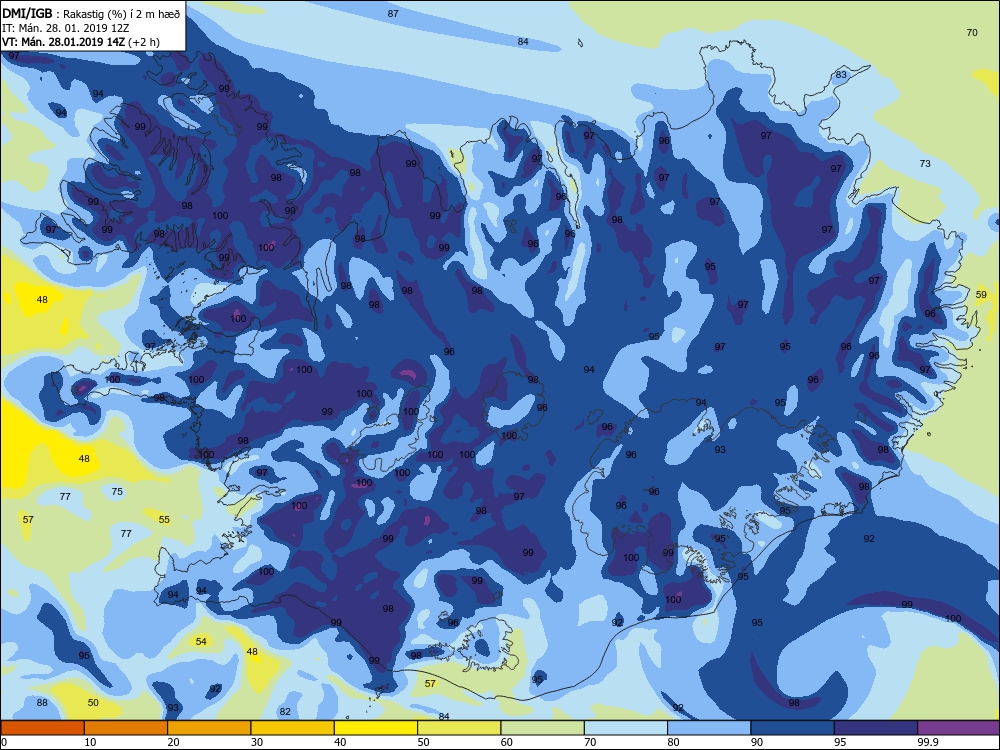The height and width of the screenshot is (750, 1000).
Task: Click the humidity value '70' on the map
Action: coord(972,33)
